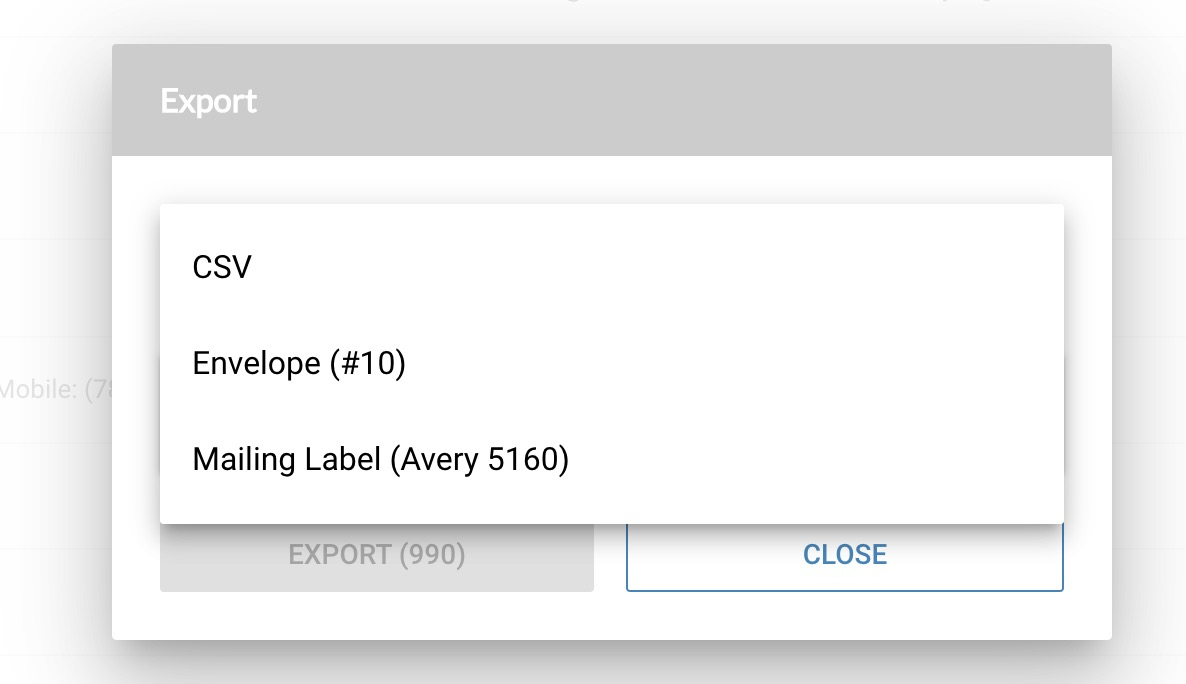The width and height of the screenshot is (1186, 684).
Task: Click the 990 count on Export button
Action: [x=432, y=555]
